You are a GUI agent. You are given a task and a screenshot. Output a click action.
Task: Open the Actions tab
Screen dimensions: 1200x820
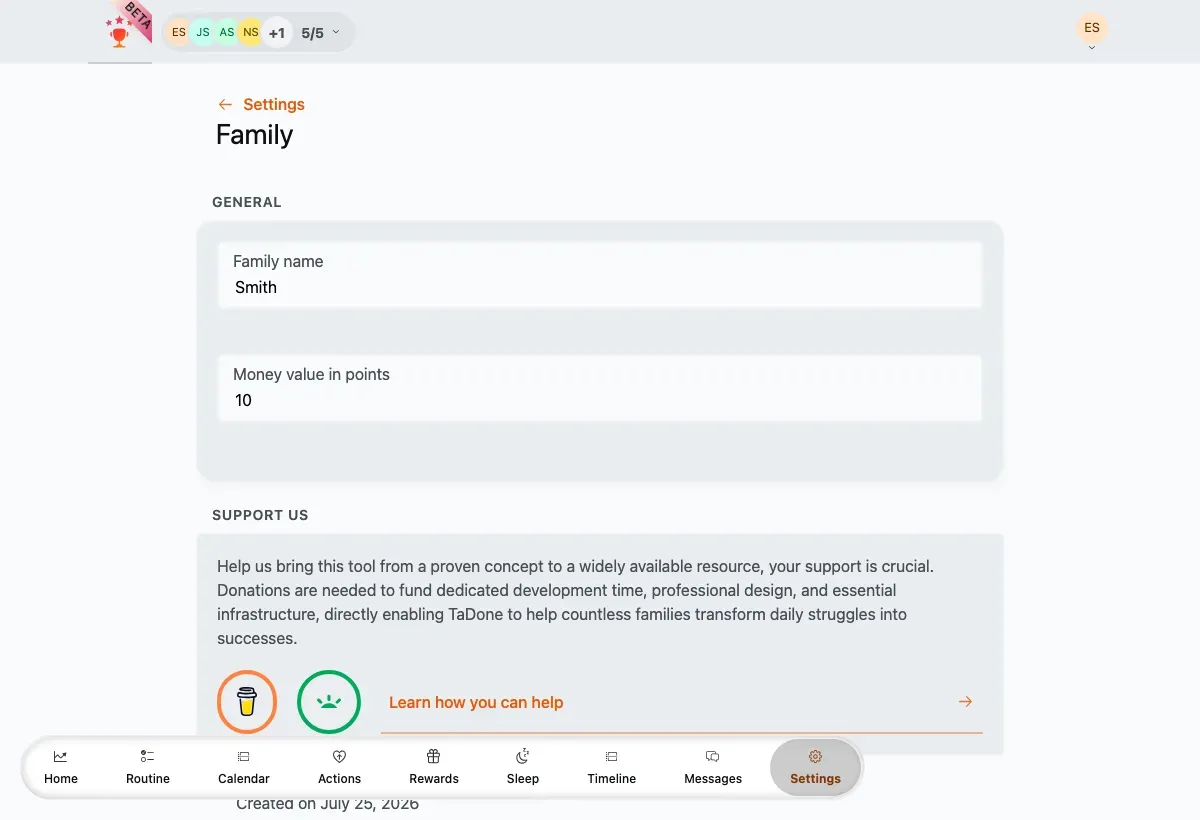340,767
